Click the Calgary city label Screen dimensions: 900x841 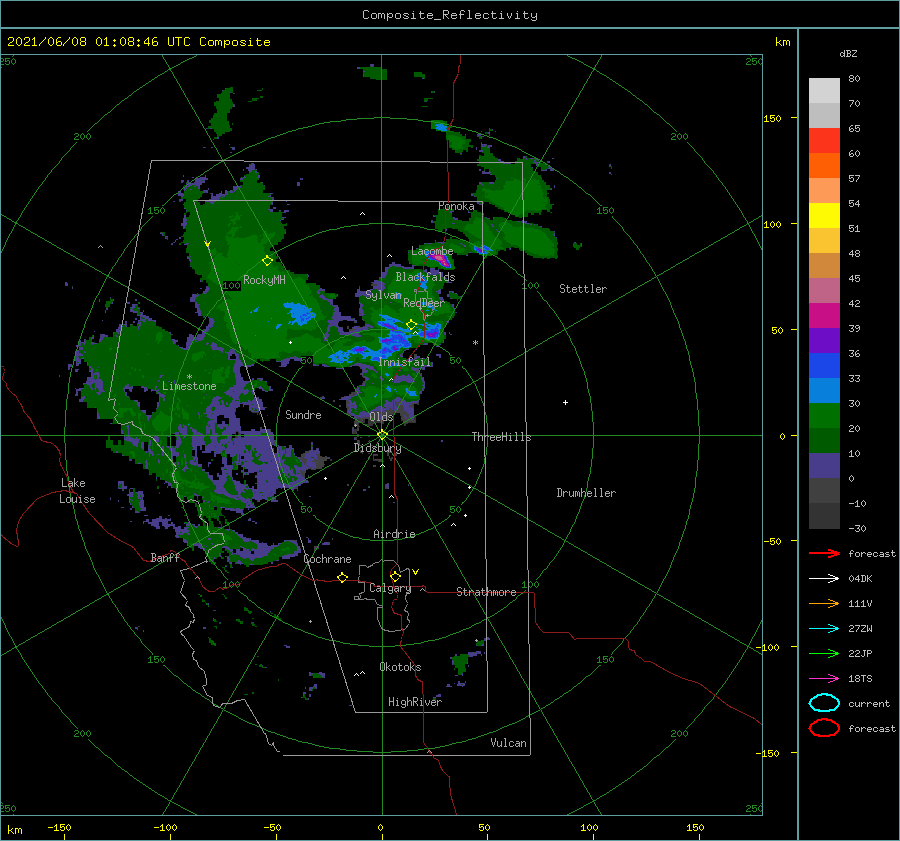[390, 588]
